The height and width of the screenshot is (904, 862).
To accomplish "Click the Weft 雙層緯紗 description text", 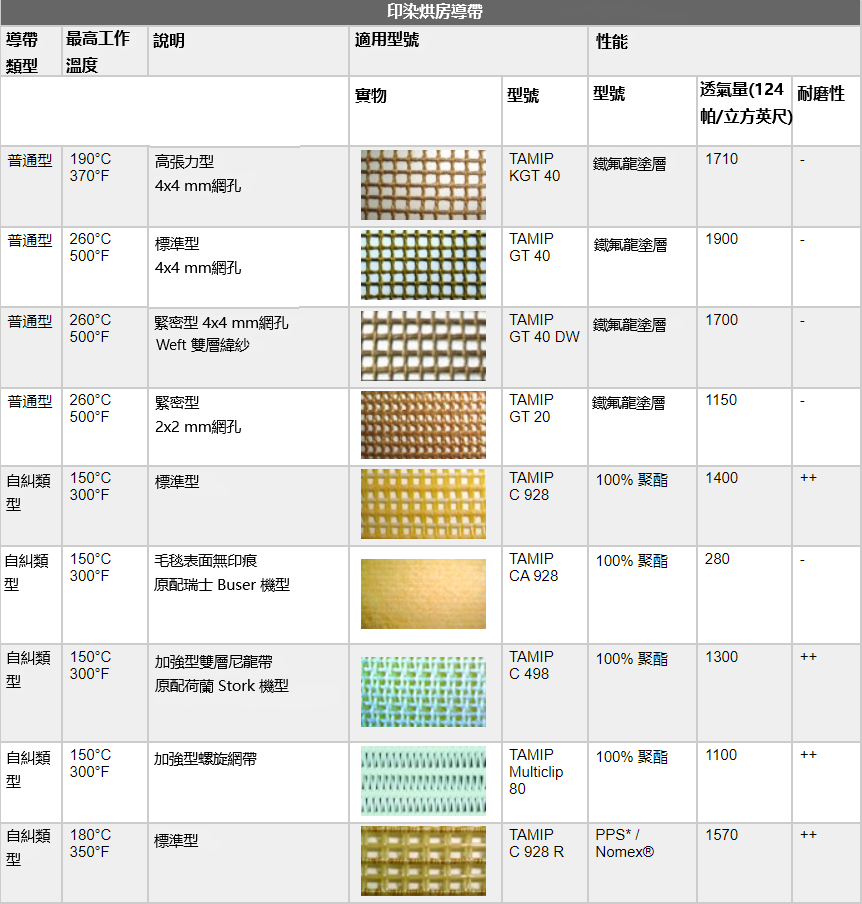I will (202, 345).
